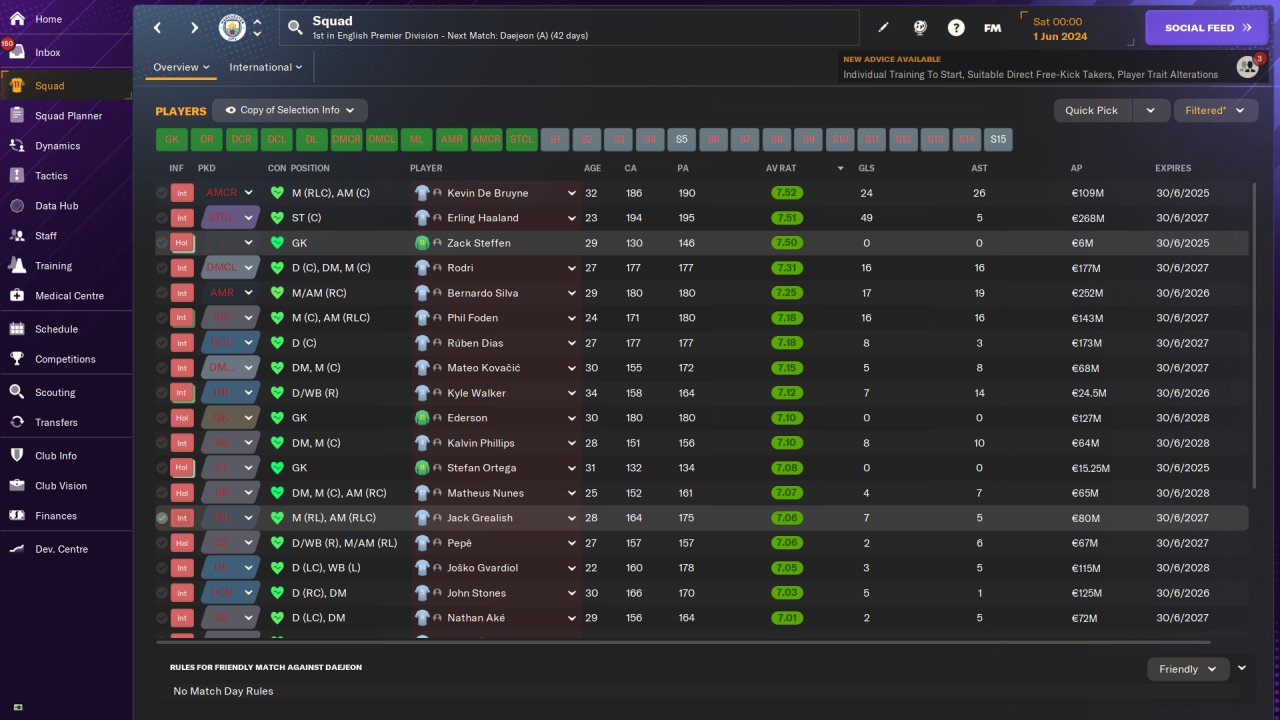Sort the table by AV RAT column
Screen dimensions: 1280x720
[781, 168]
